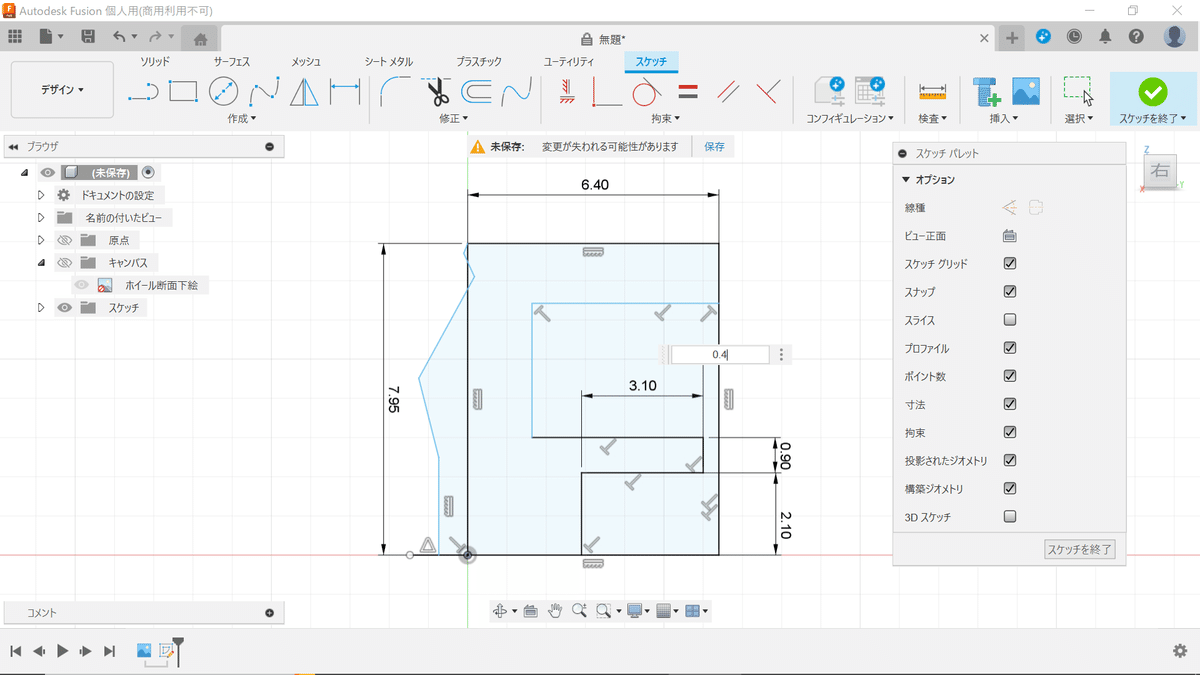
Task: Select the Mirror tool icon
Action: [x=304, y=92]
